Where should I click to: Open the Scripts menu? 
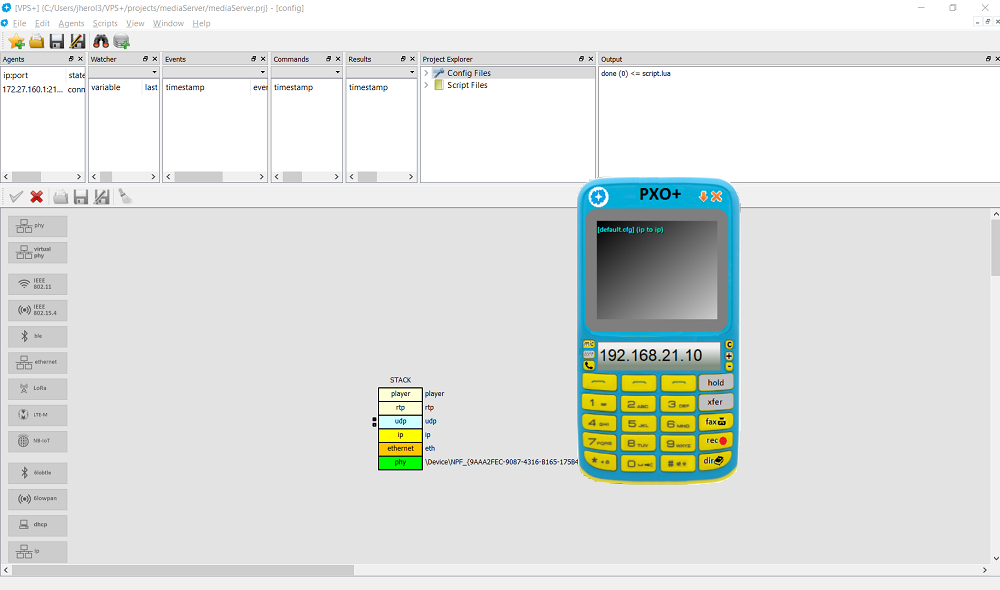coord(105,23)
